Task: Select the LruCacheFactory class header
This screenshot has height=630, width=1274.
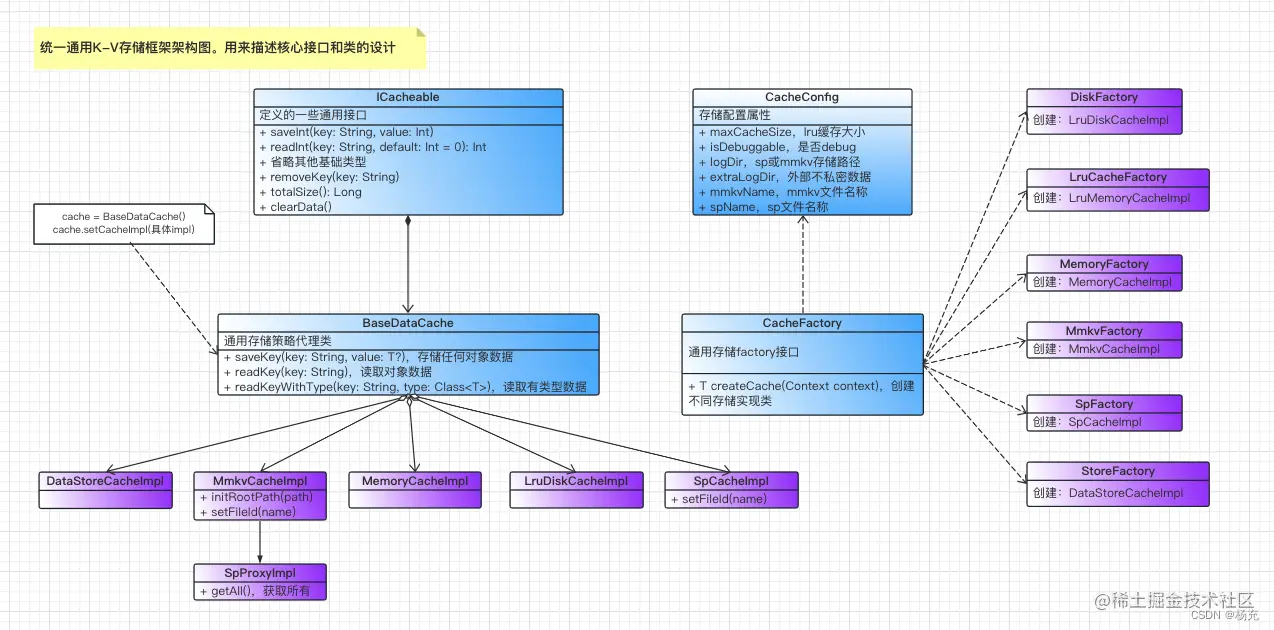Action: pos(1118,177)
